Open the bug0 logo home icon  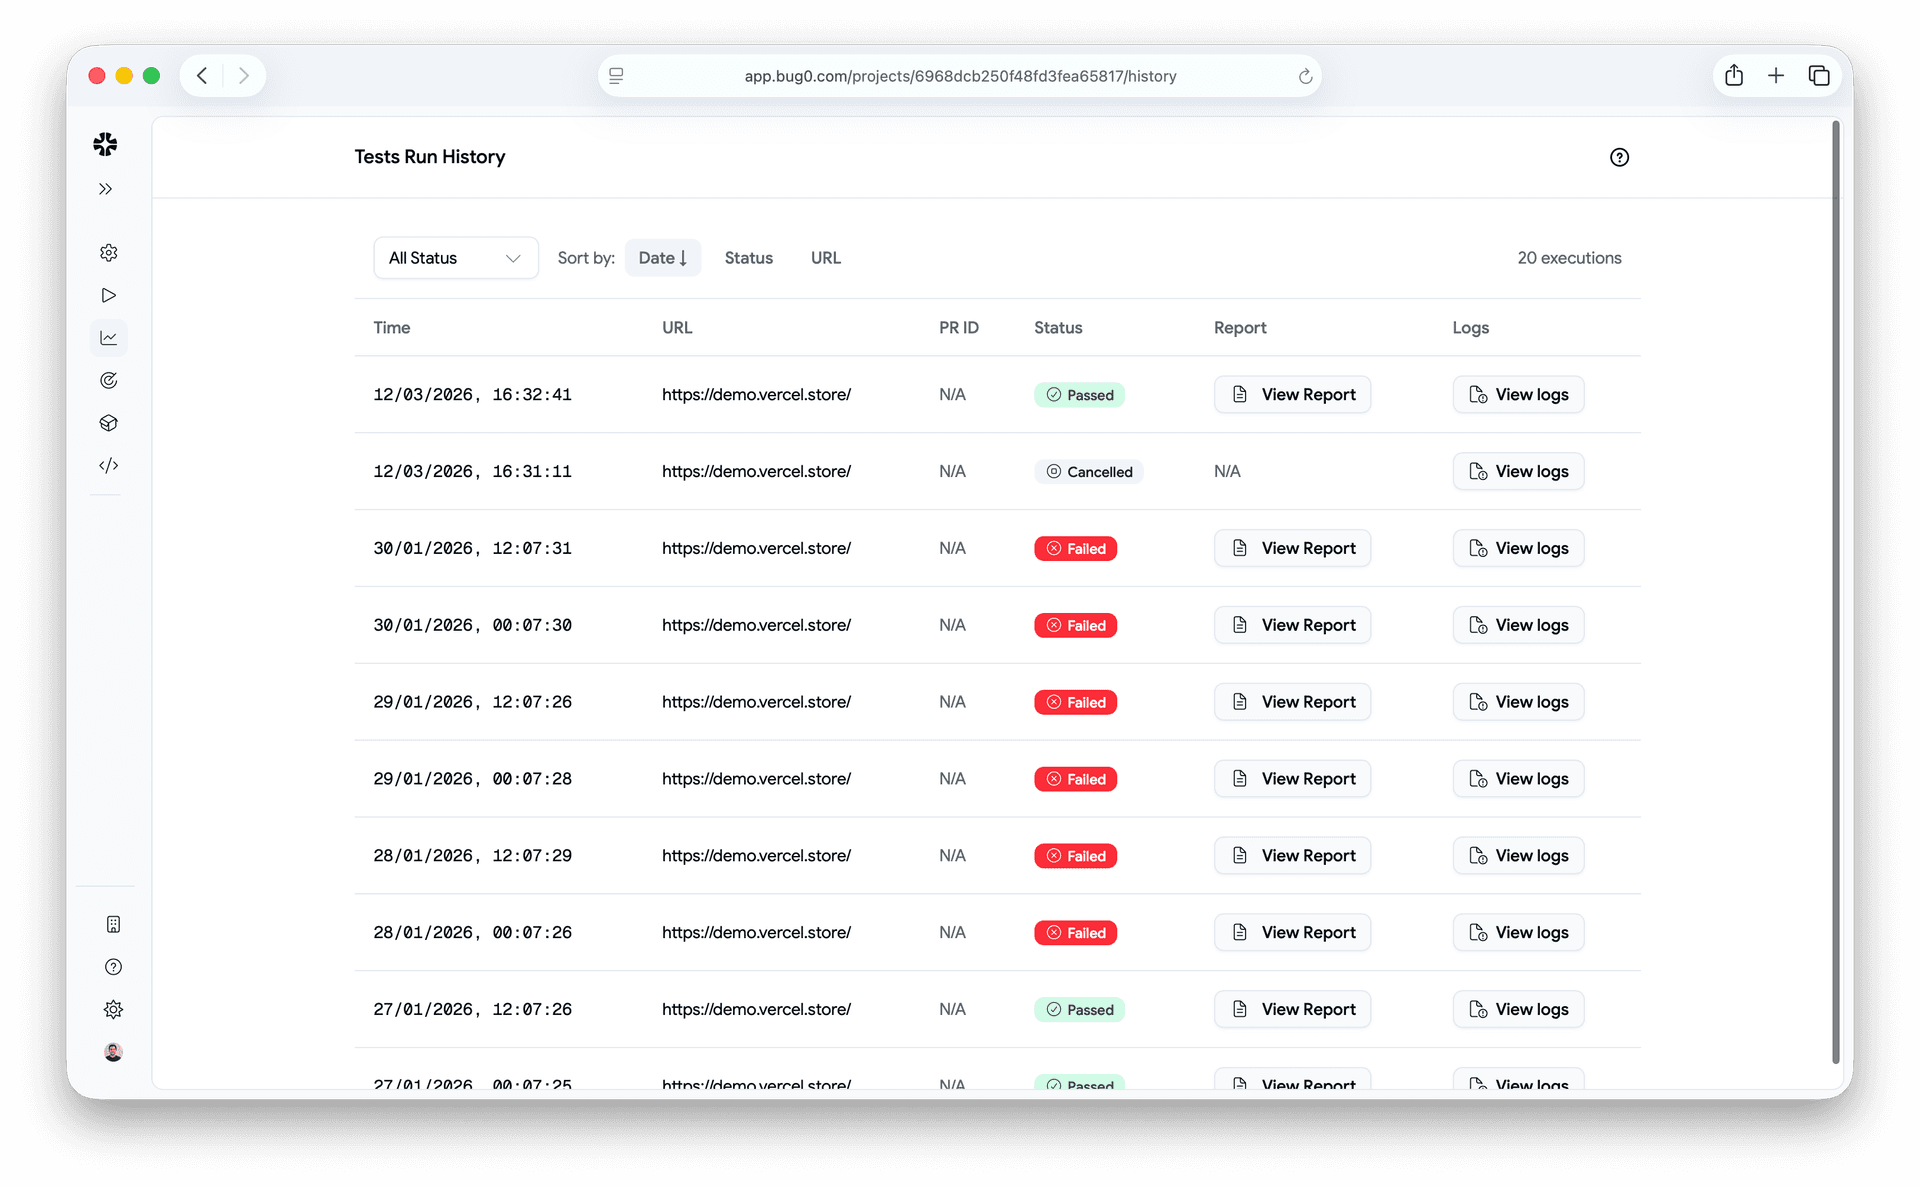click(x=106, y=144)
